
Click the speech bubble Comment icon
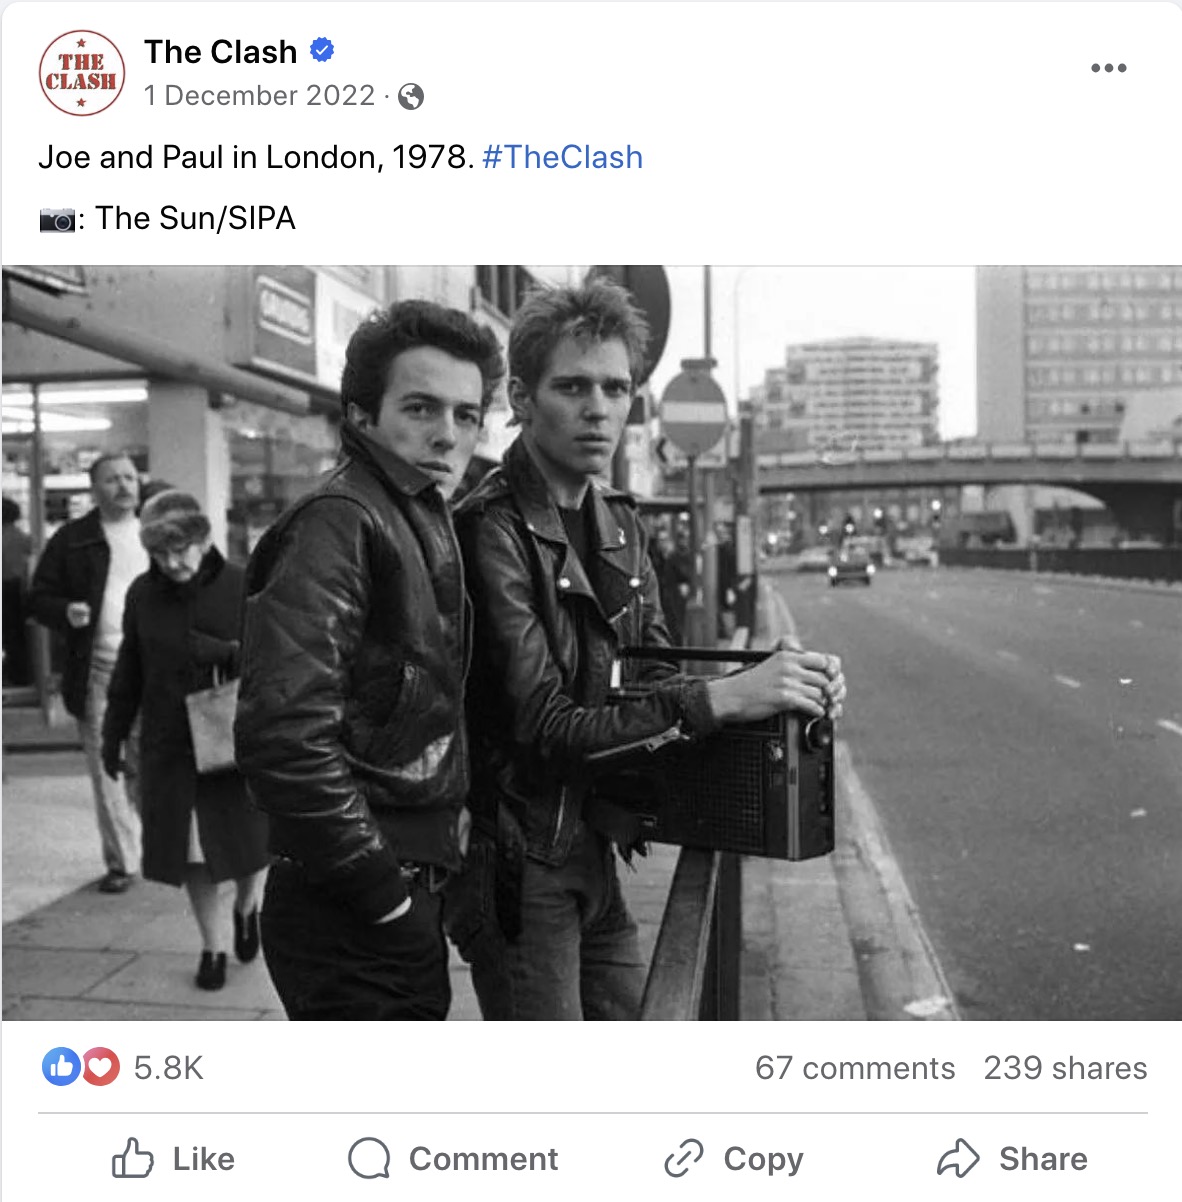coord(369,1159)
